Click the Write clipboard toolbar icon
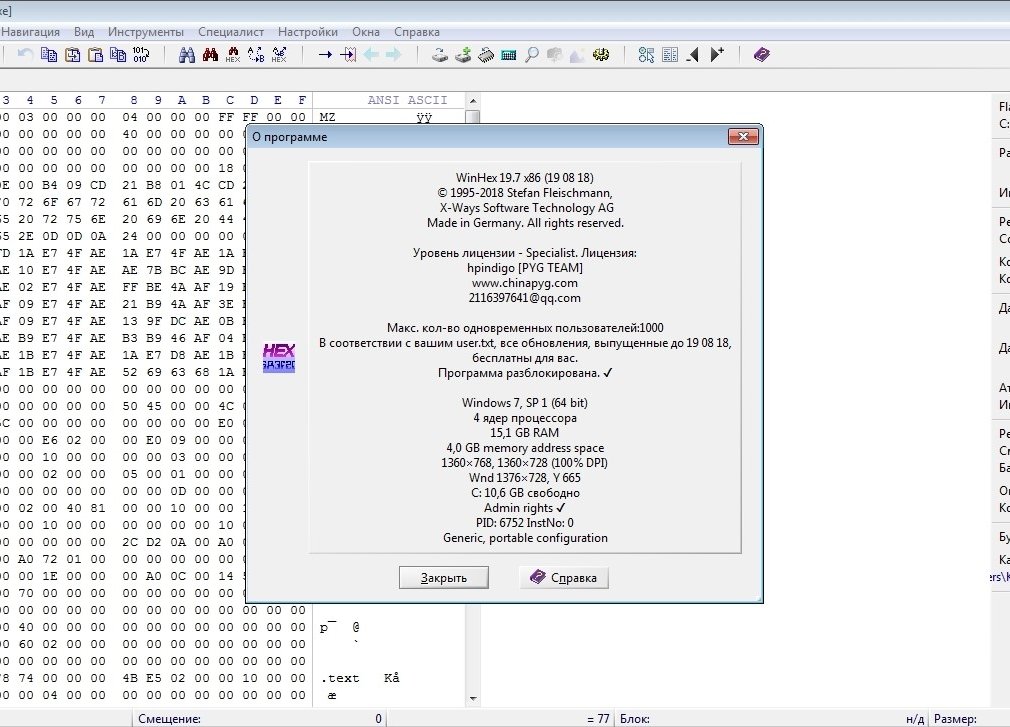The image size is (1010, 727). click(73, 55)
